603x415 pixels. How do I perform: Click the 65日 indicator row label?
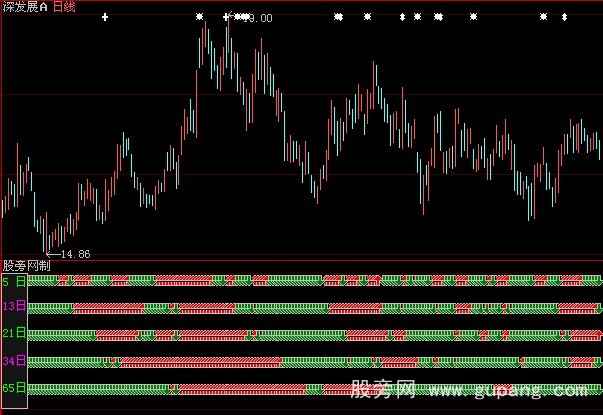click(x=14, y=387)
